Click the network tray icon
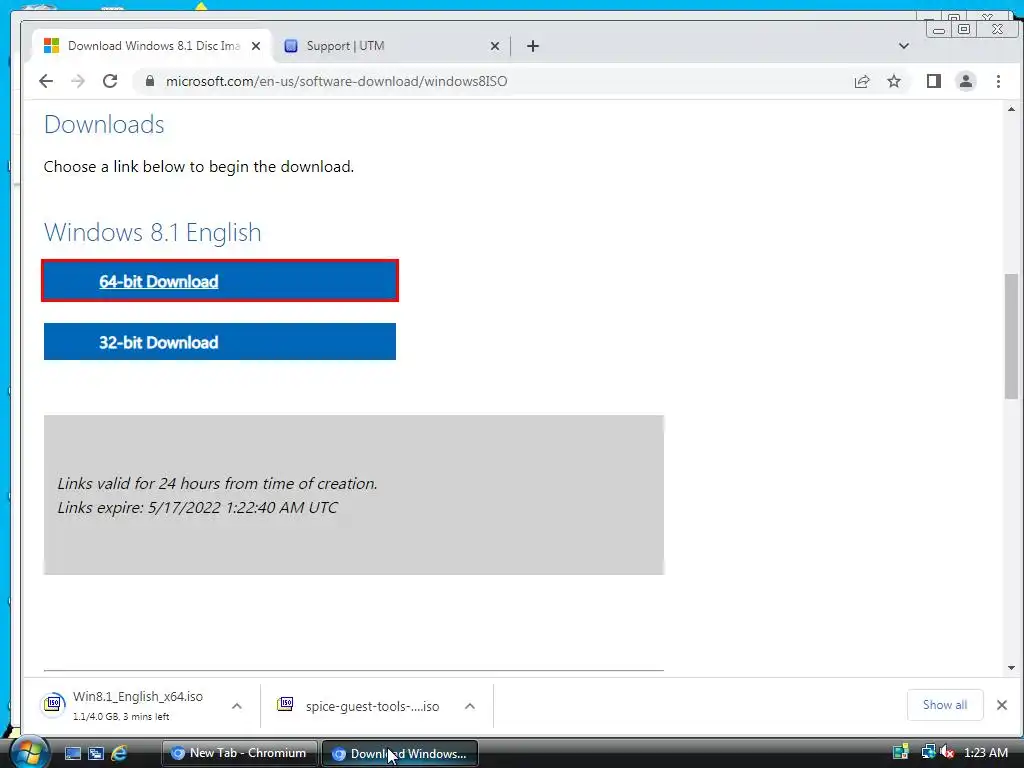 927,752
